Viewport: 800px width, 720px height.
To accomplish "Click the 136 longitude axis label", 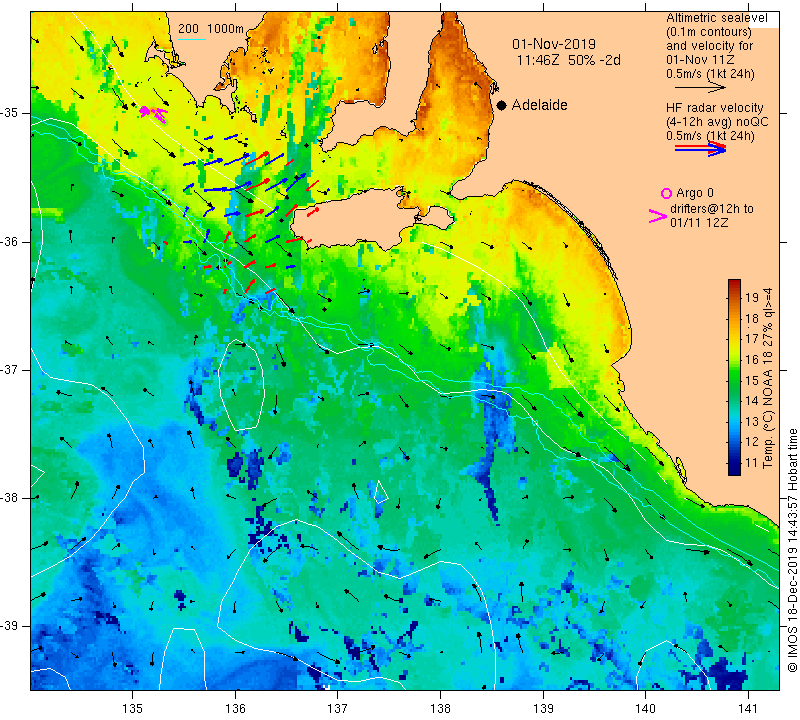I will click(x=235, y=708).
